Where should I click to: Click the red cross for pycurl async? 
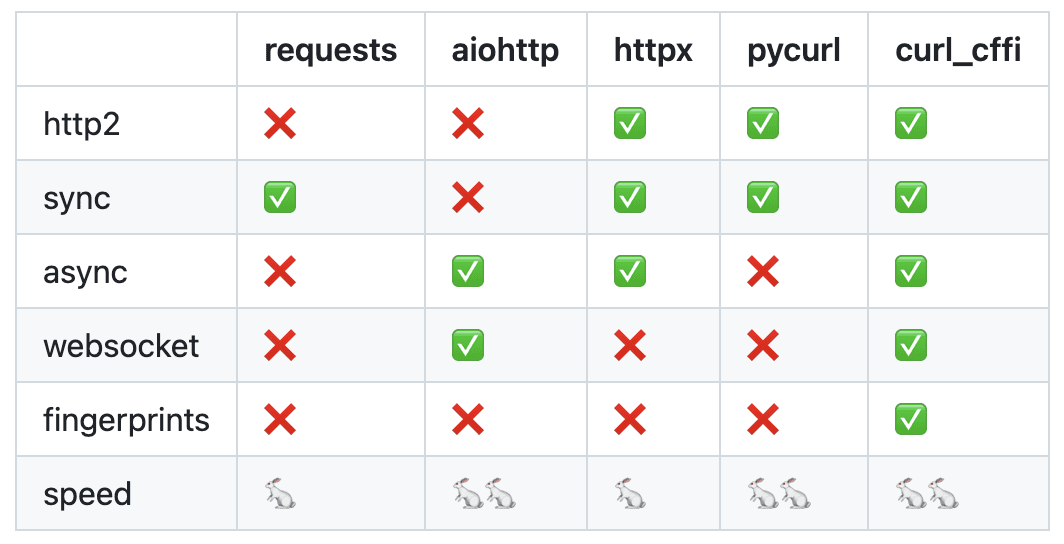tap(763, 272)
